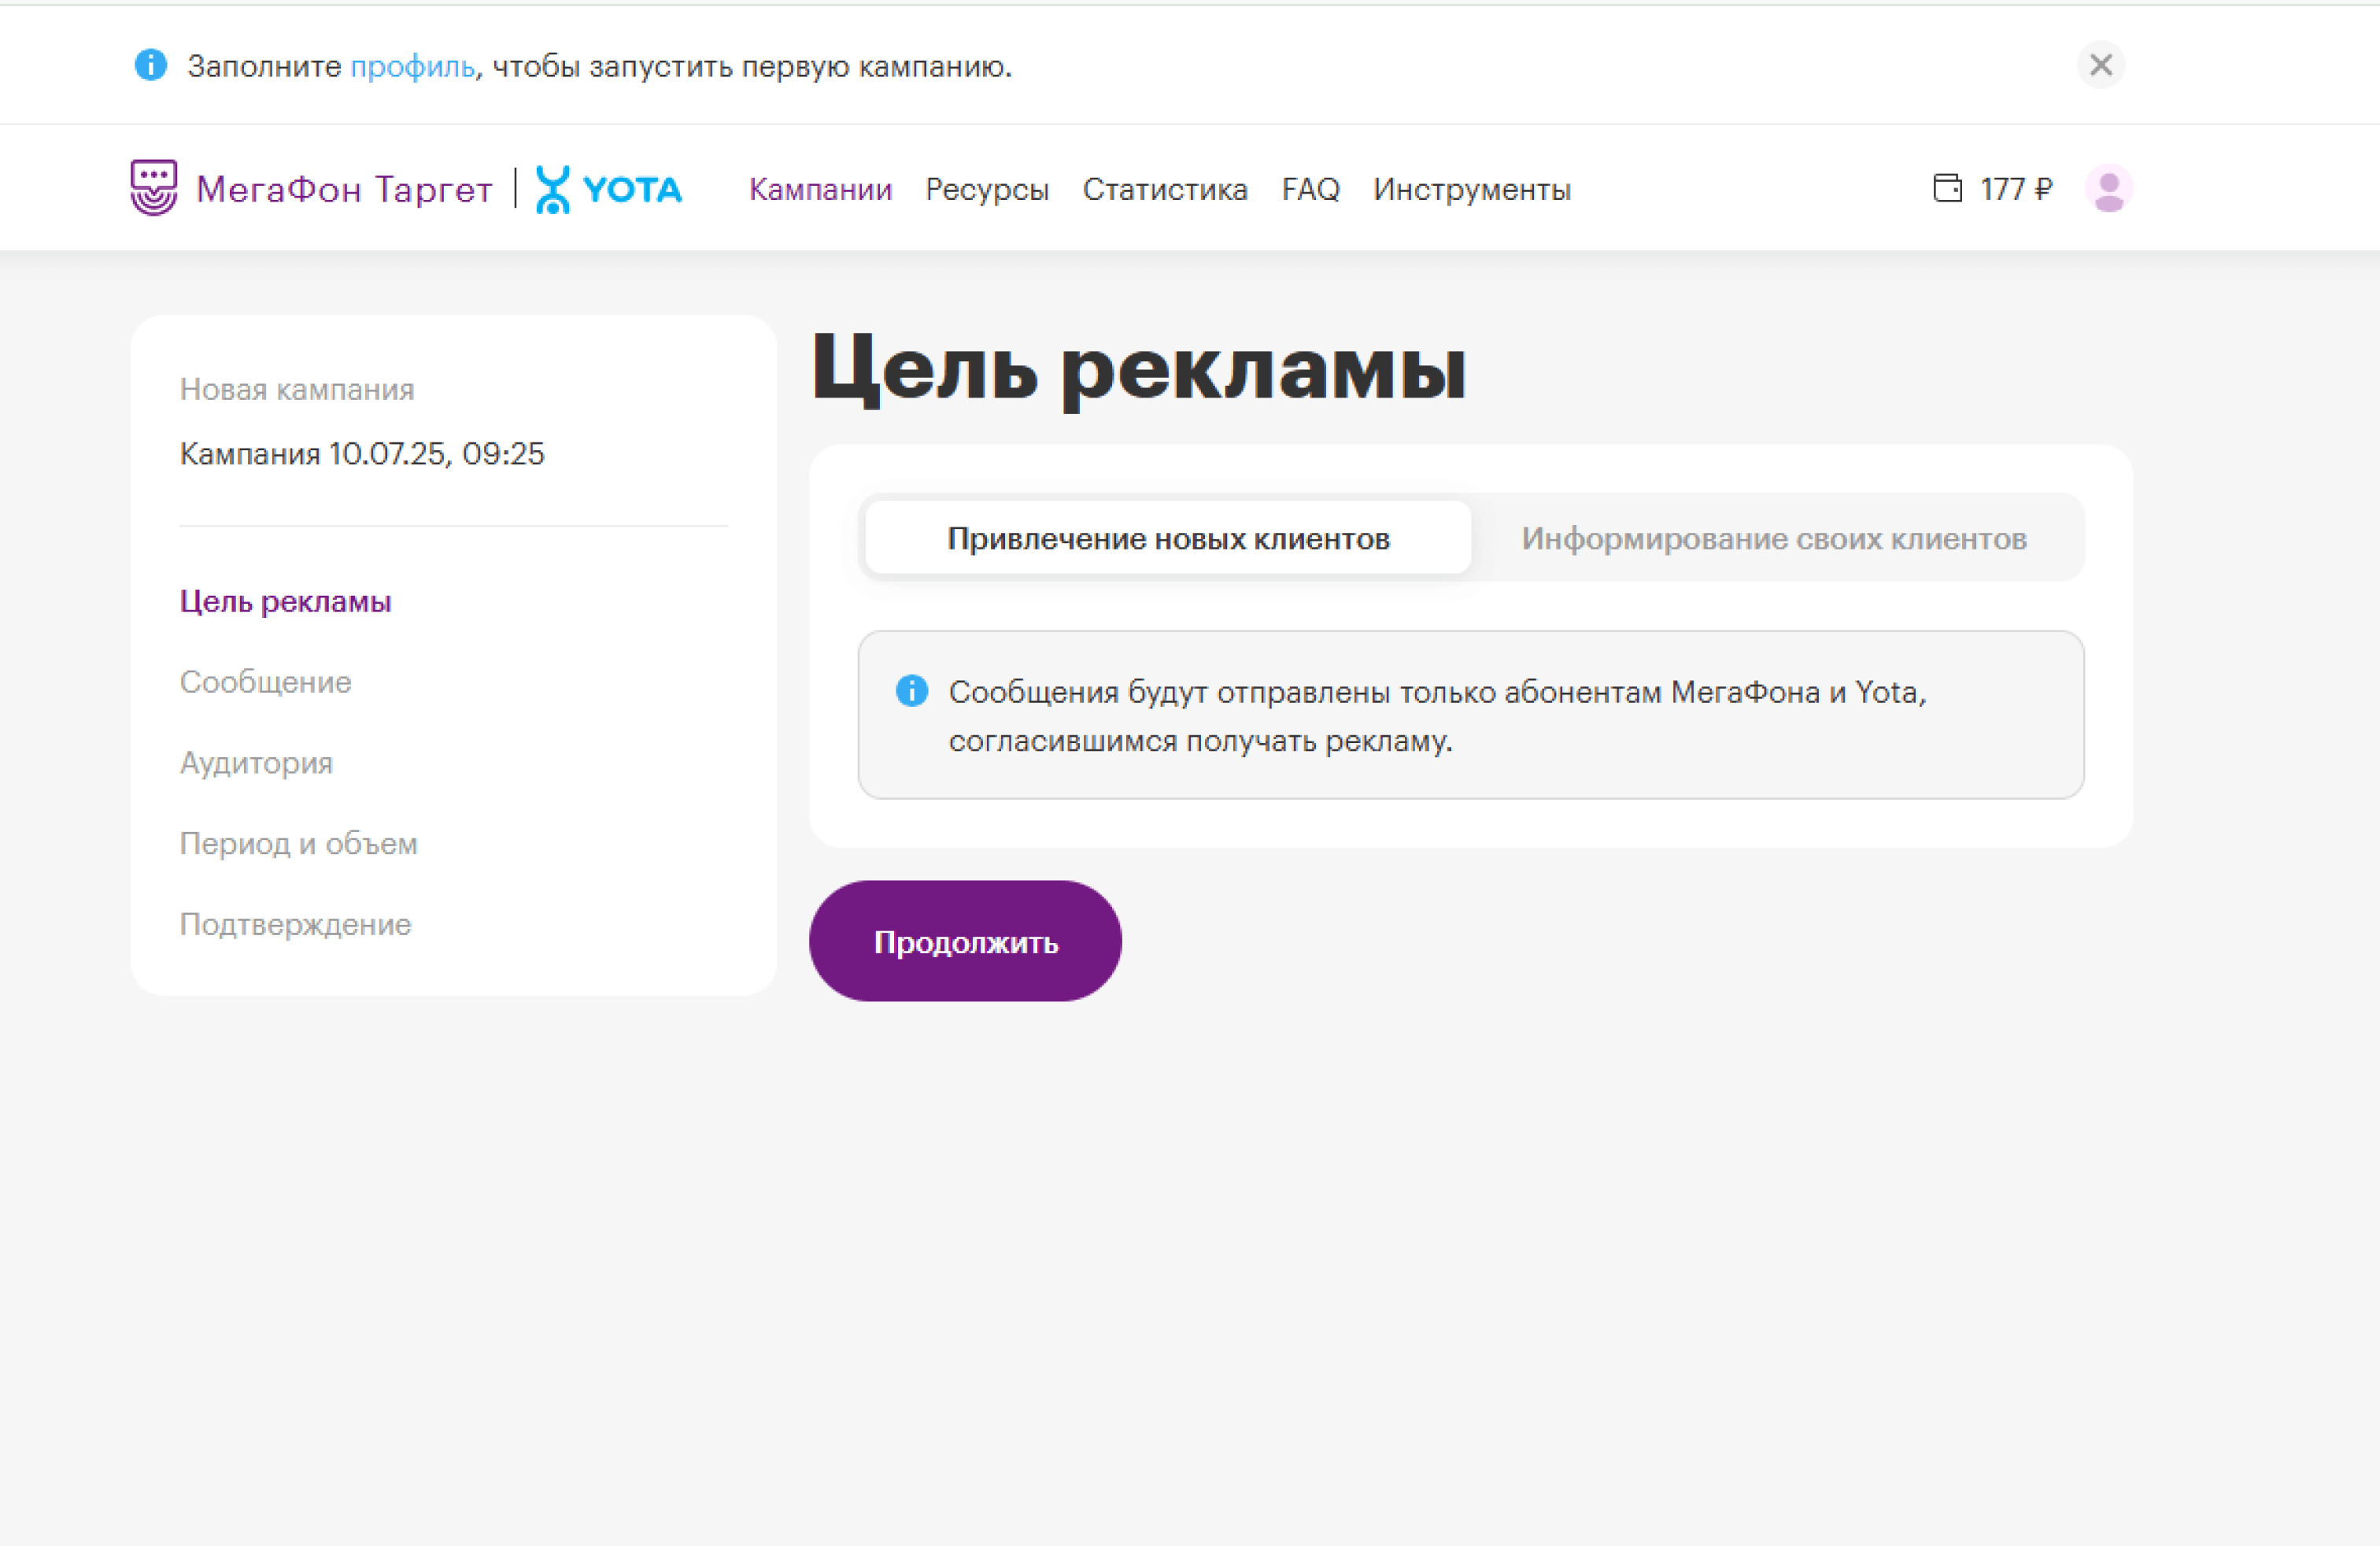Screen dimensions: 2380x1546
Task: Select the Аудитория step
Action: pyautogui.click(x=256, y=763)
